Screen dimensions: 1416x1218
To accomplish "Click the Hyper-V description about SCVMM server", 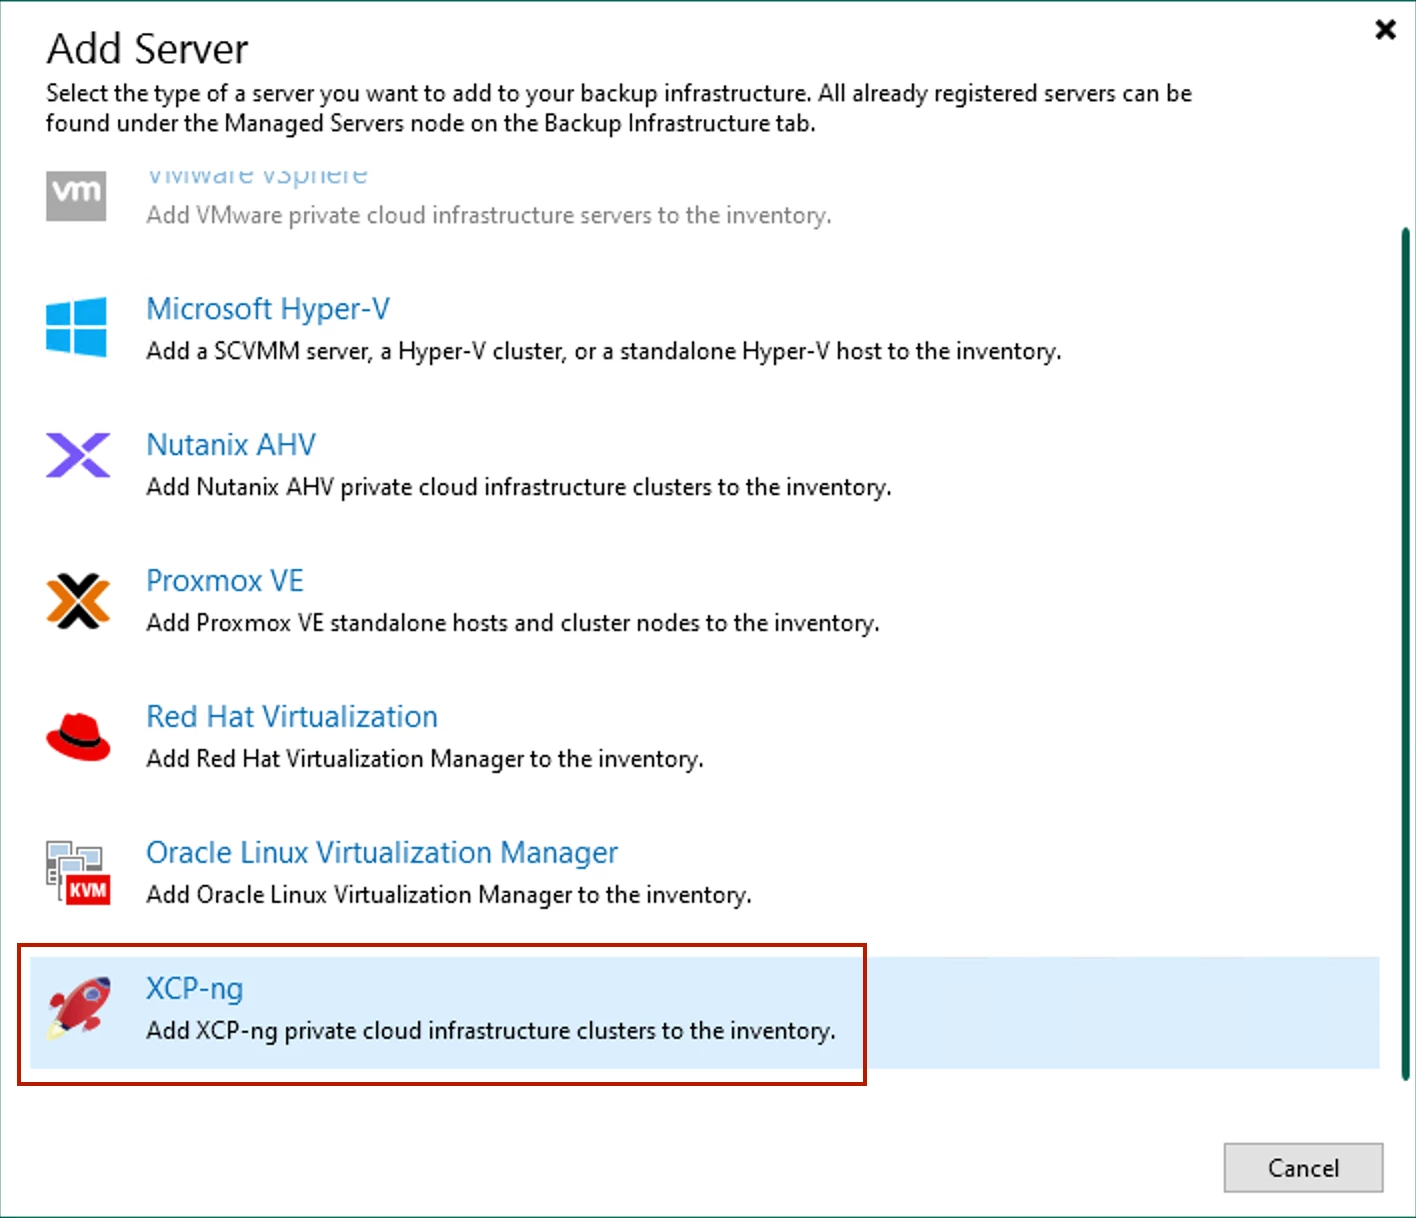I will click(x=603, y=351).
